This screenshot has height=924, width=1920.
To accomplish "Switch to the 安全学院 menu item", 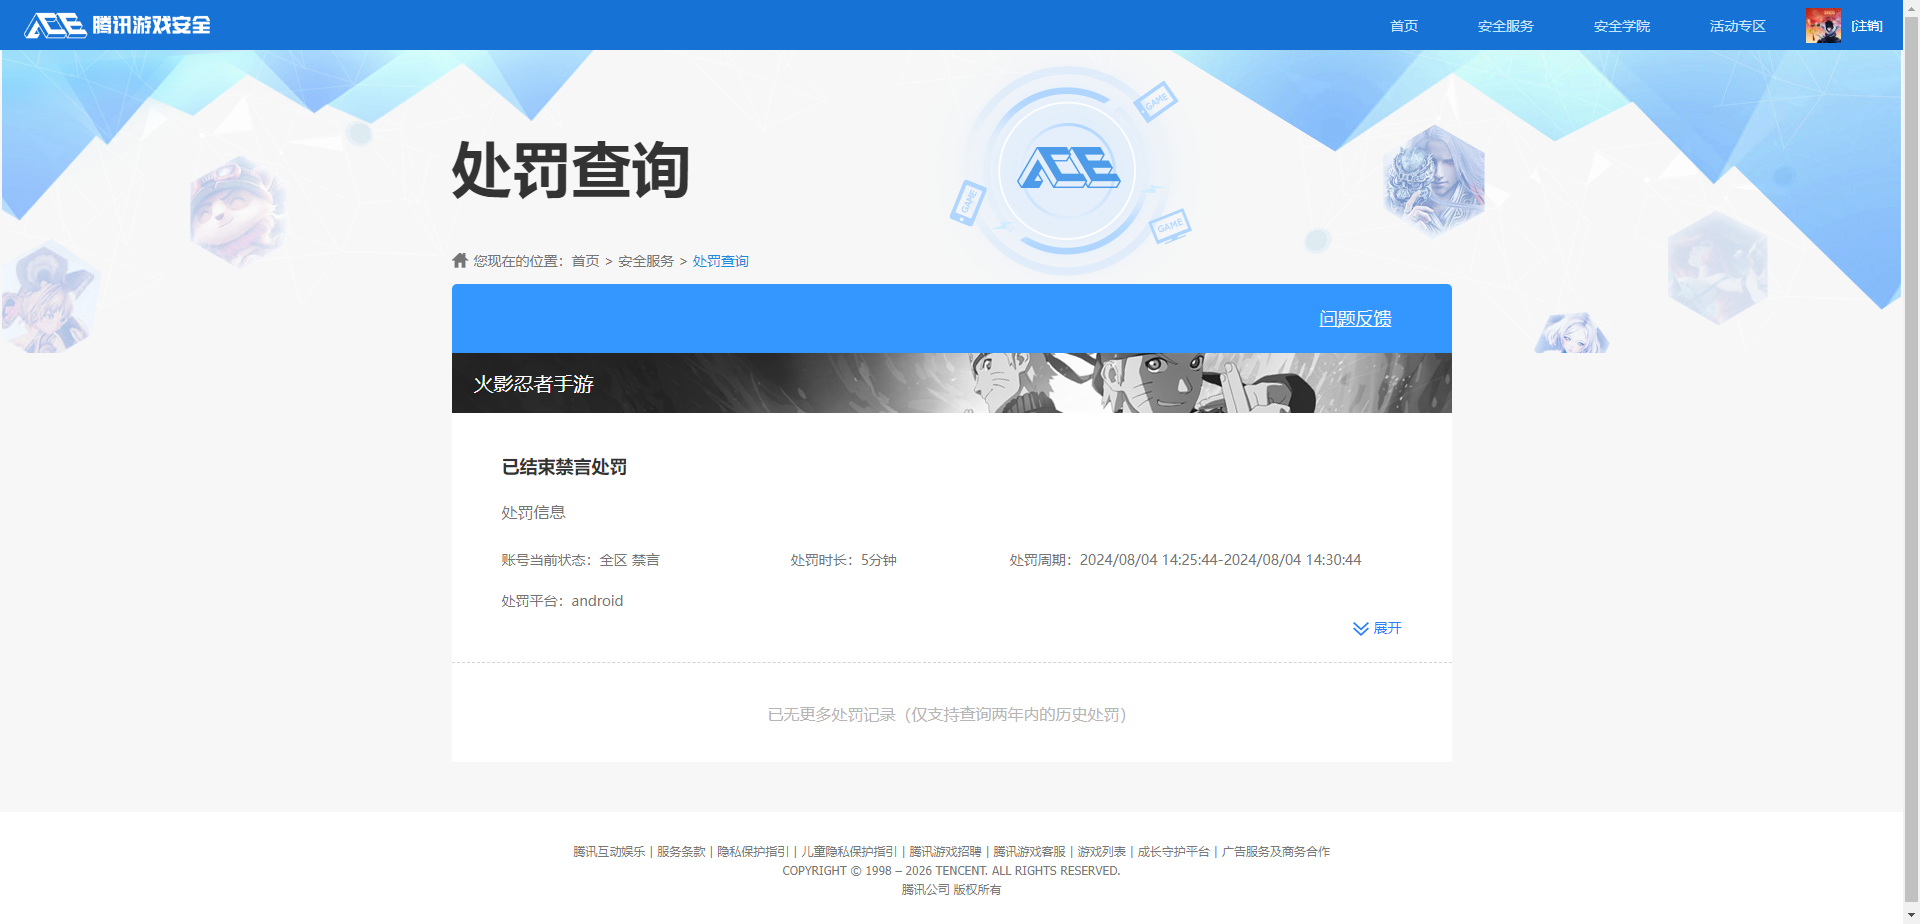I will tap(1621, 25).
